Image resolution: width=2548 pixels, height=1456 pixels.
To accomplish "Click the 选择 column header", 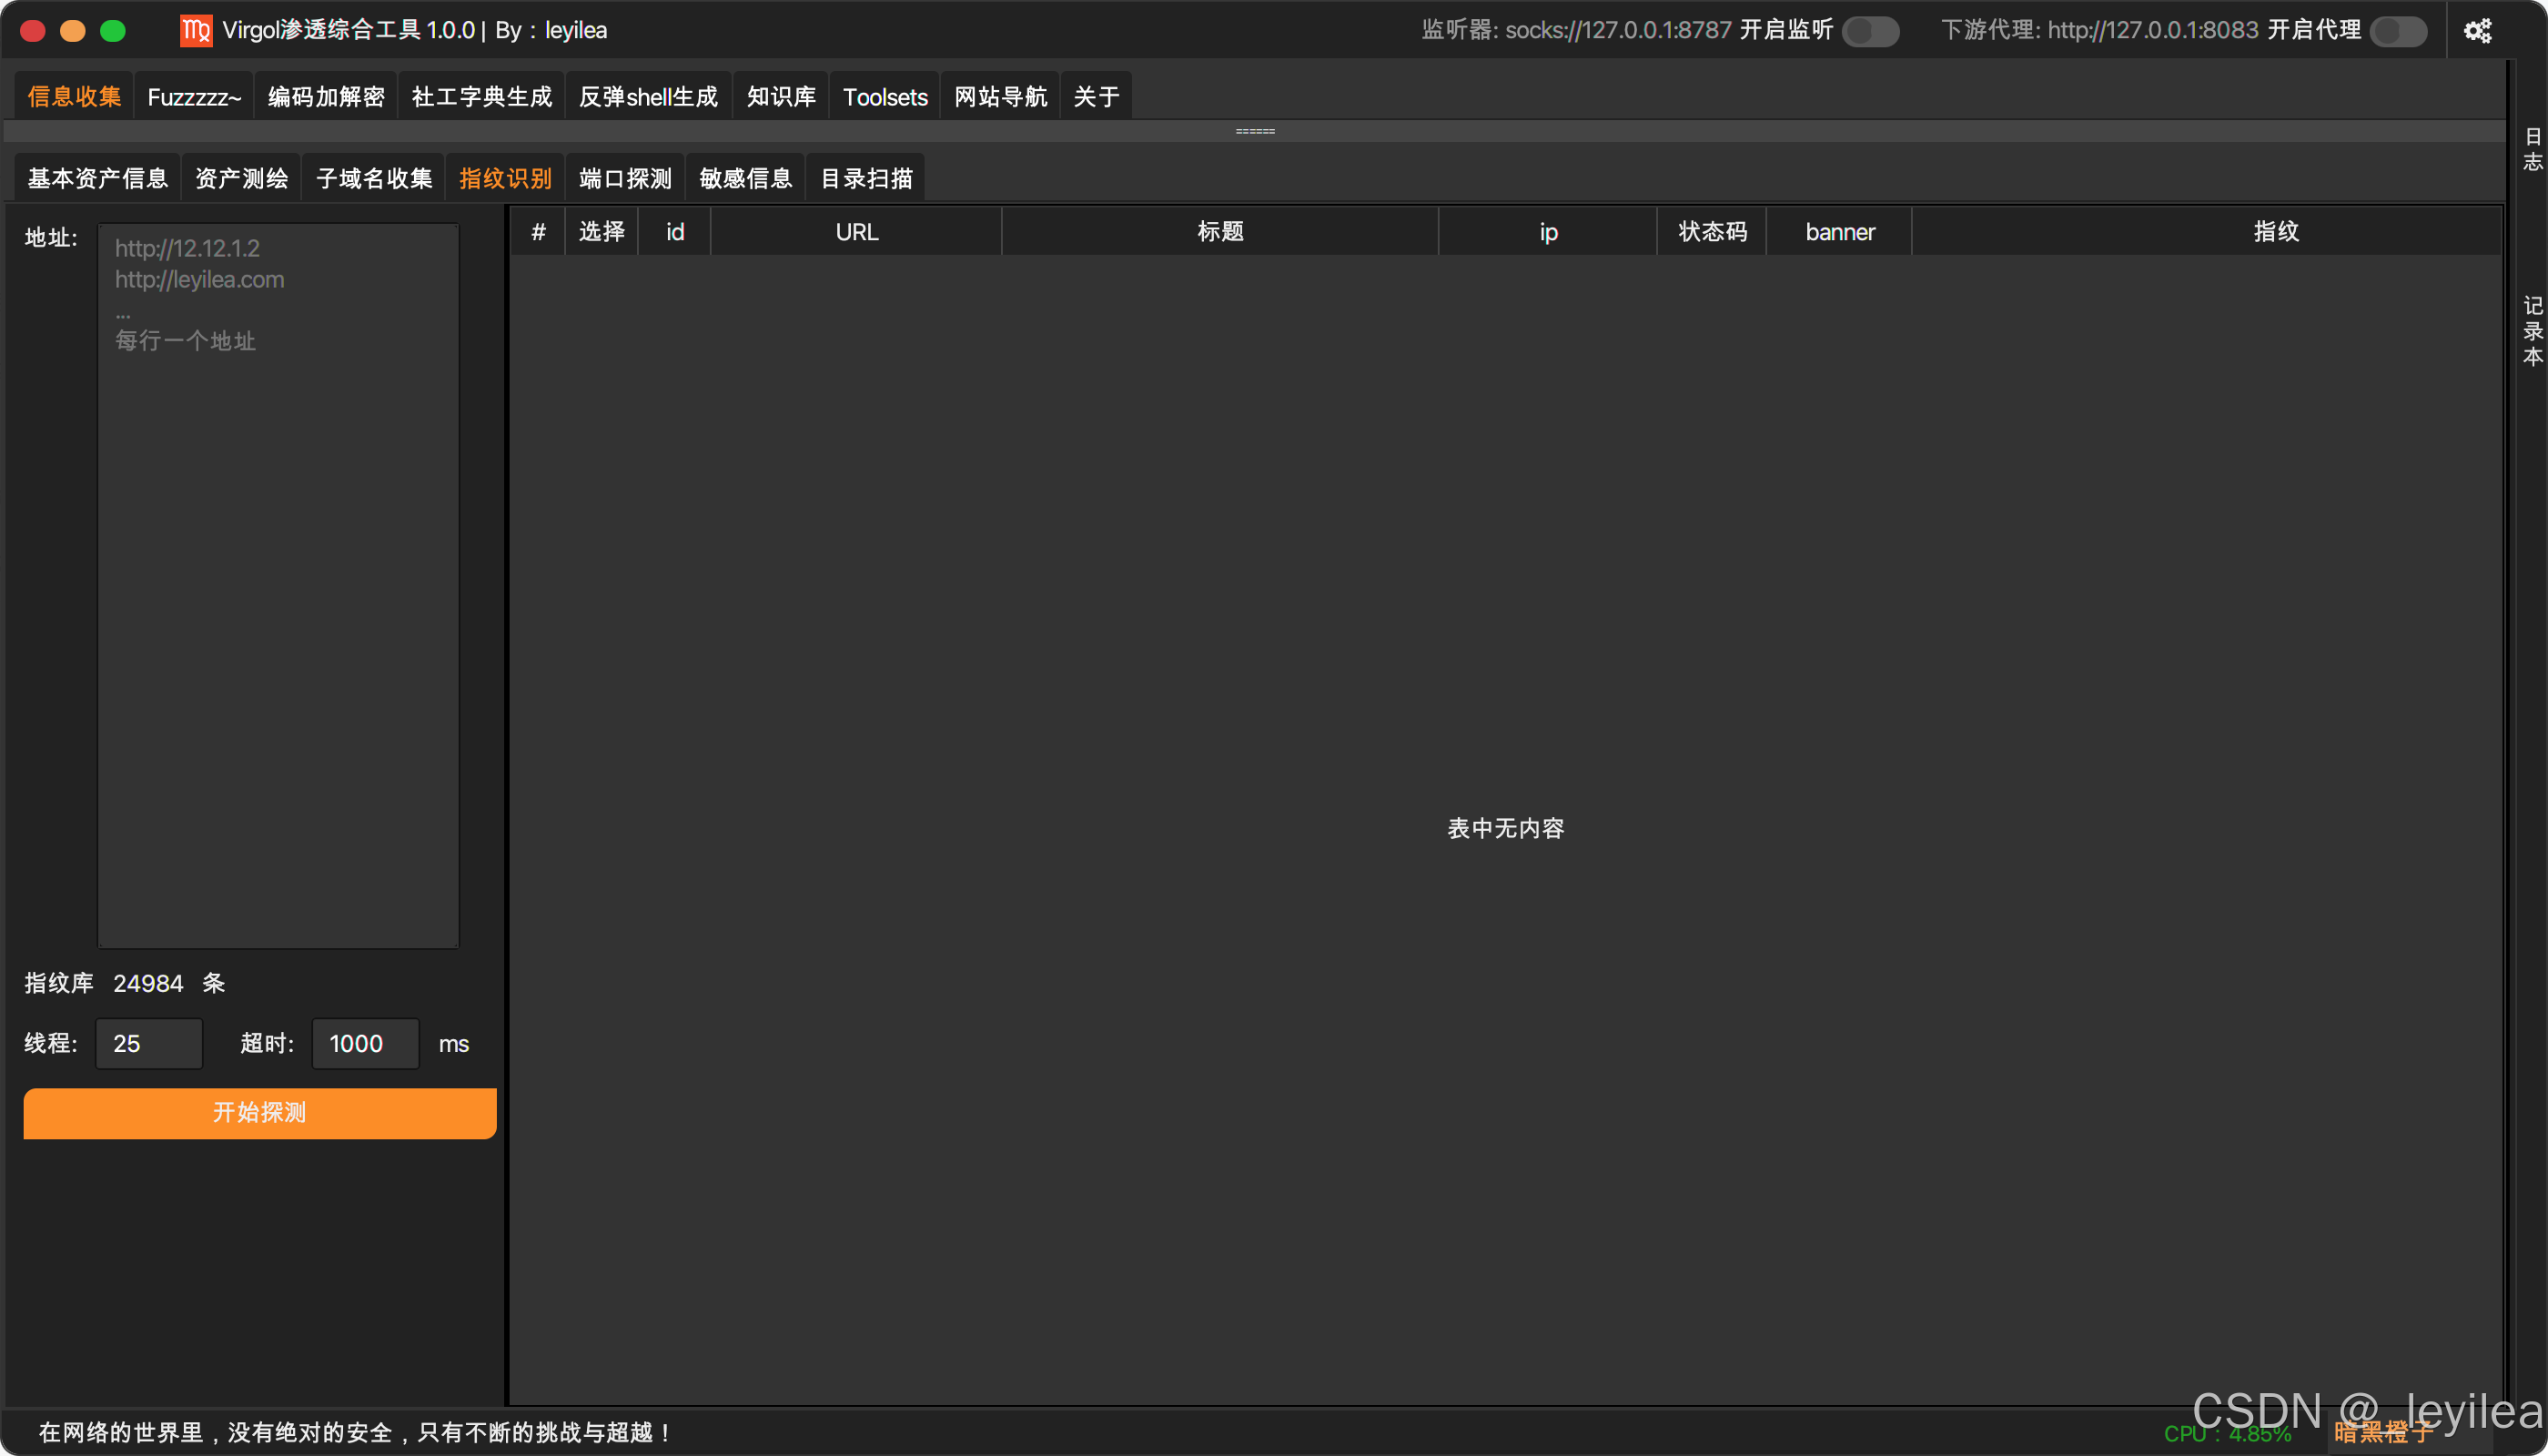I will (x=601, y=232).
